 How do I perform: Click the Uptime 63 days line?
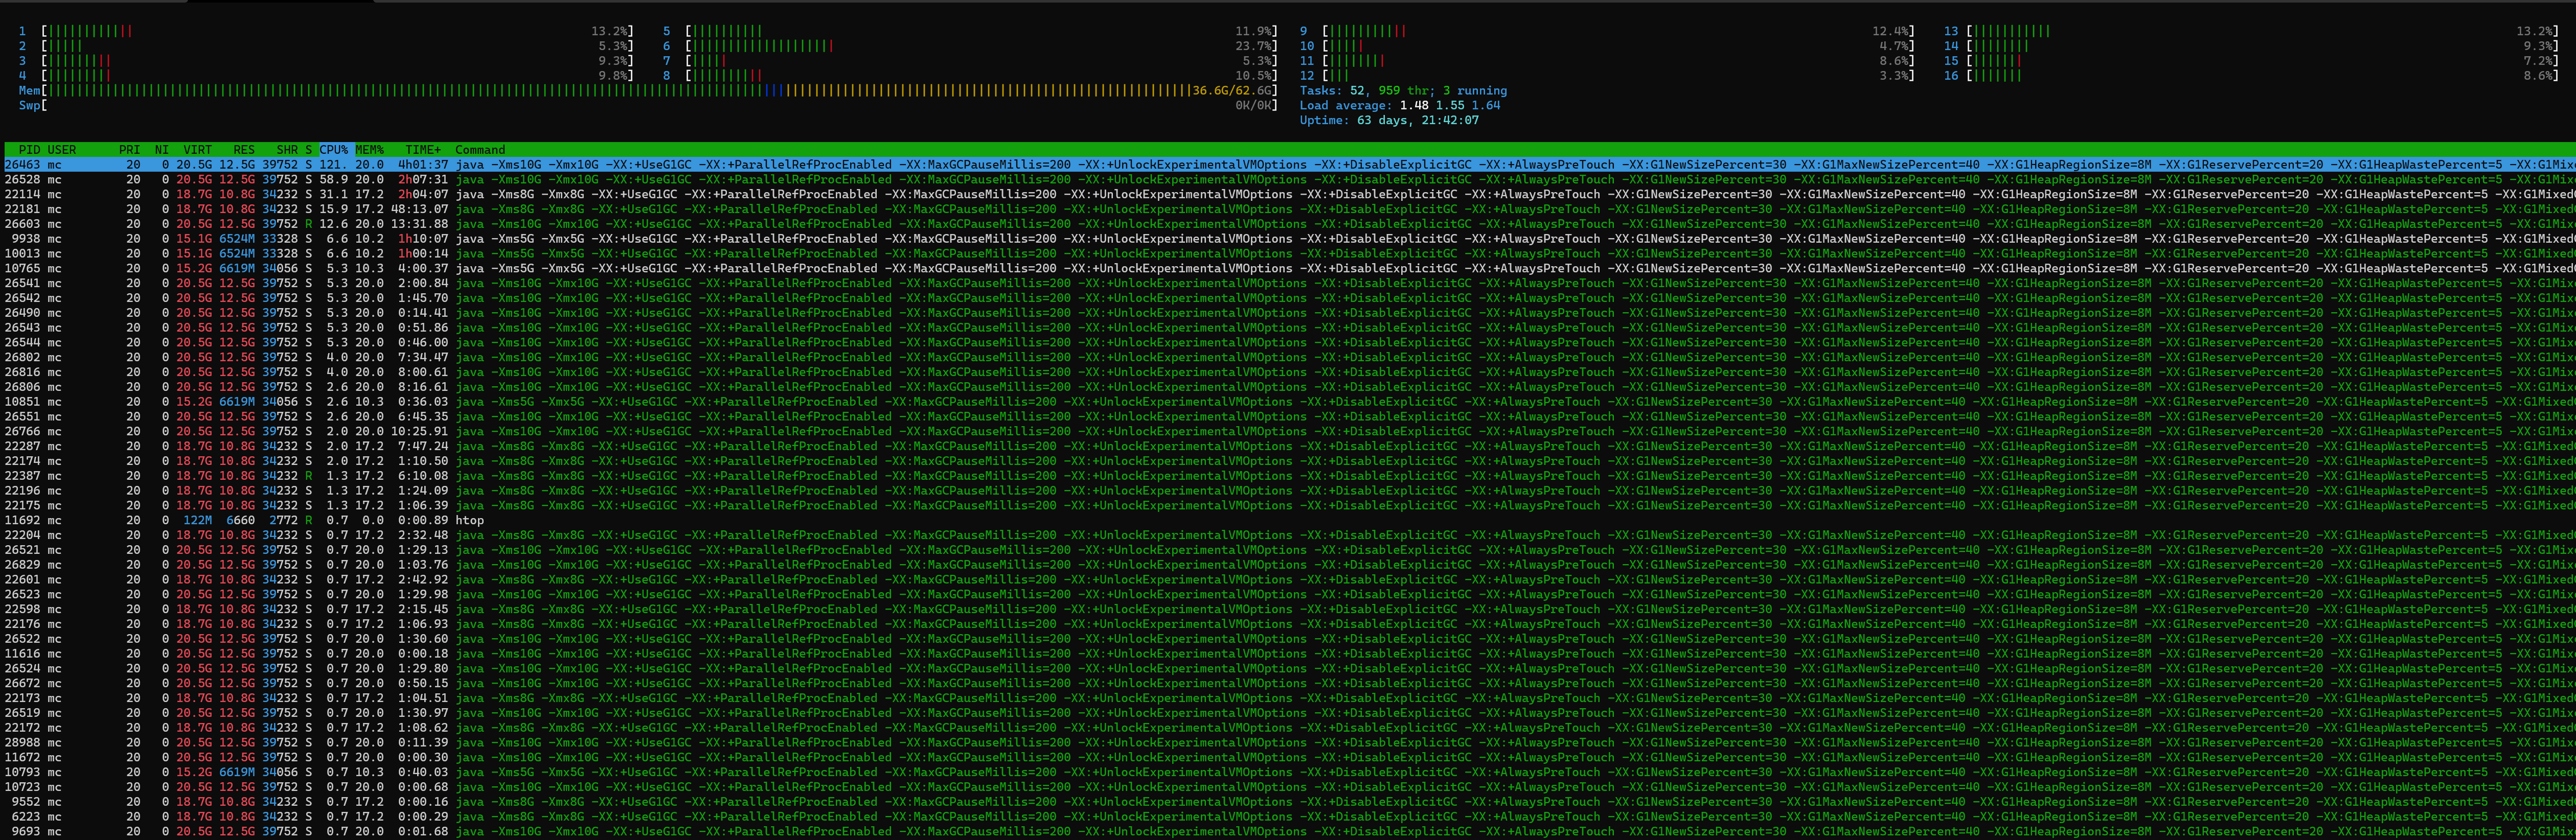(1389, 121)
